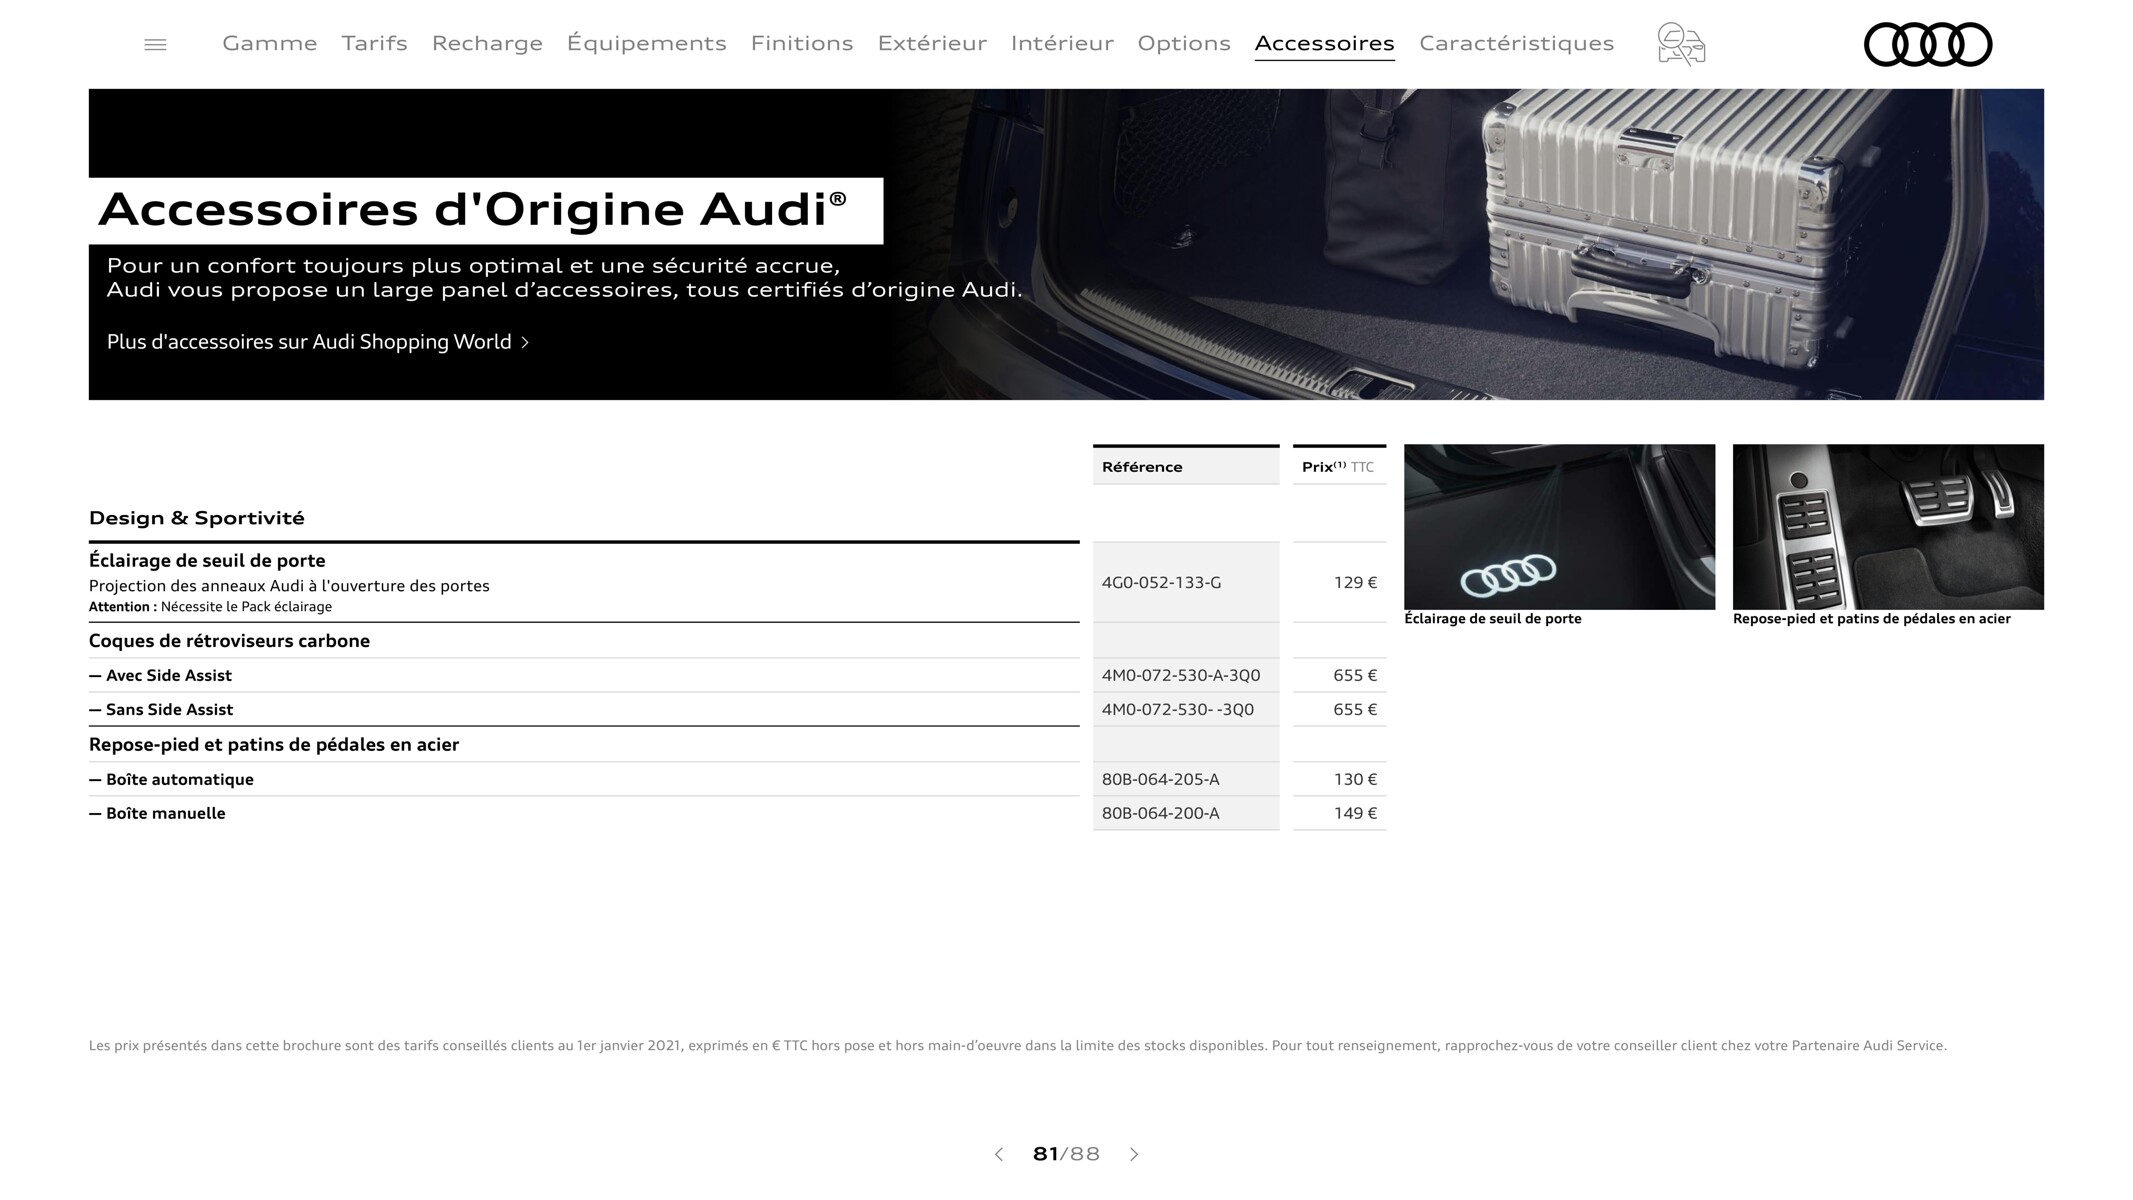Click 'Éclairage de seuil de porte' image caption
Screen dimensions: 2133x1200
[1493, 619]
